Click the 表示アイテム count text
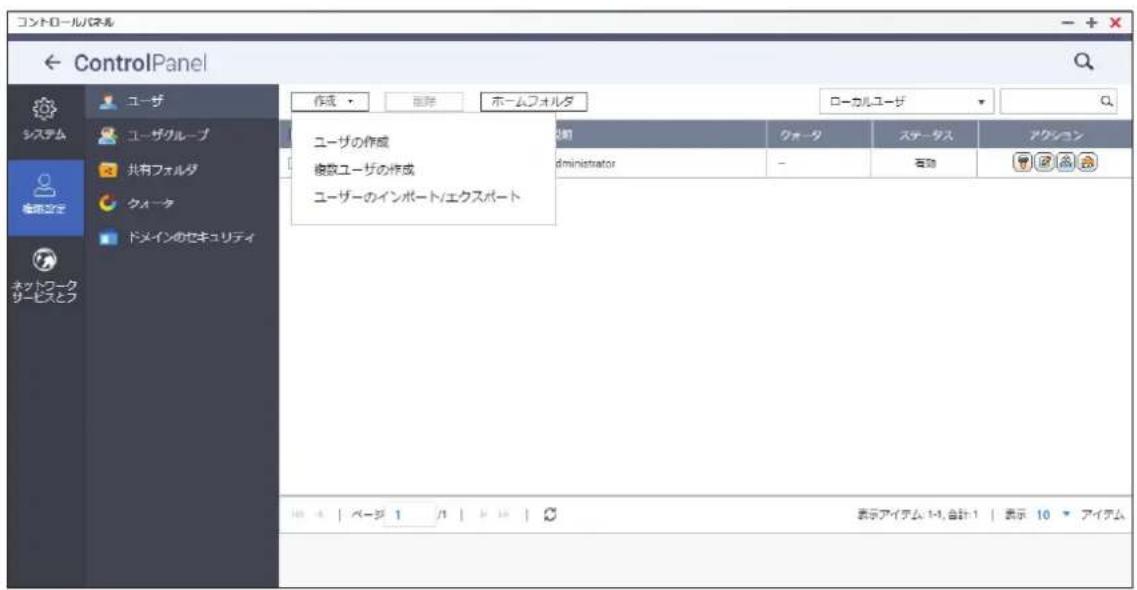Image resolution: width=1137 pixels, height=590 pixels. (917, 515)
